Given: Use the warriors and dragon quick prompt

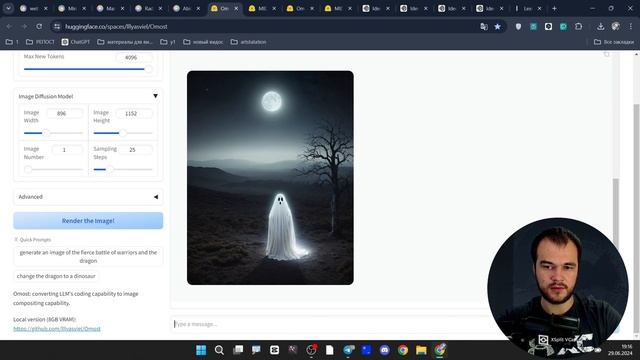Looking at the screenshot, I should [88, 256].
